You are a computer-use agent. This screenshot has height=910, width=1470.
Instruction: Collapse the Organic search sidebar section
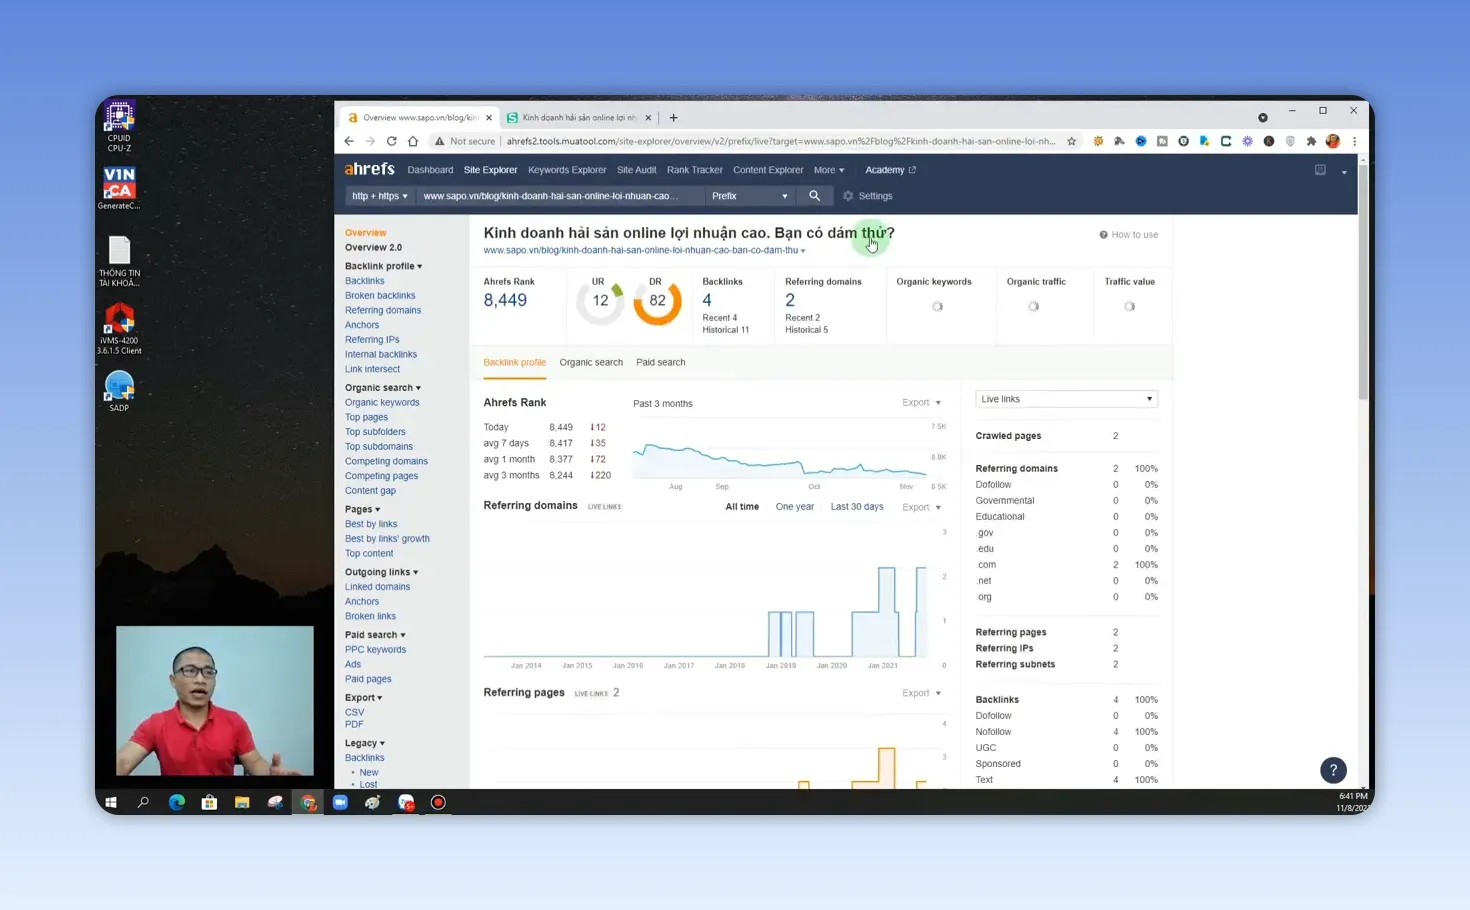(383, 388)
